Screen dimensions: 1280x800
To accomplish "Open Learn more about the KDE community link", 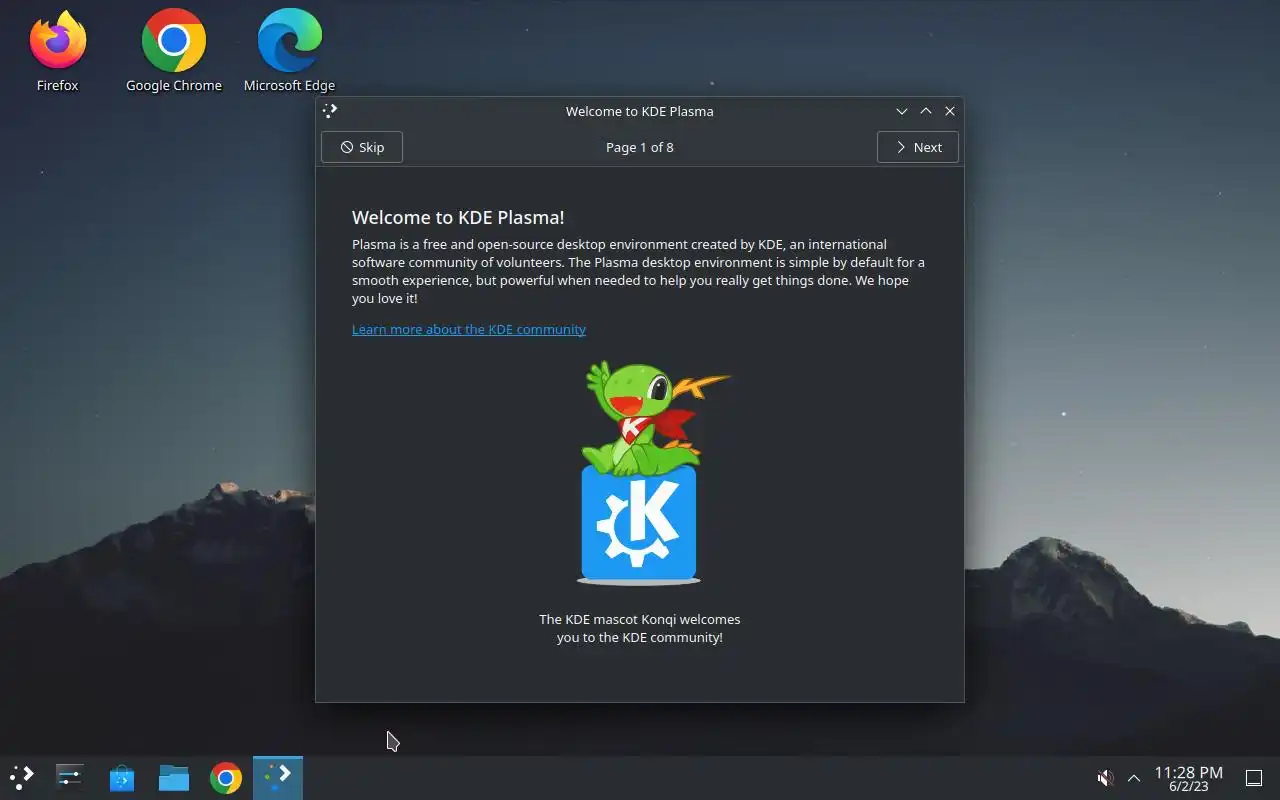I will pos(469,329).
